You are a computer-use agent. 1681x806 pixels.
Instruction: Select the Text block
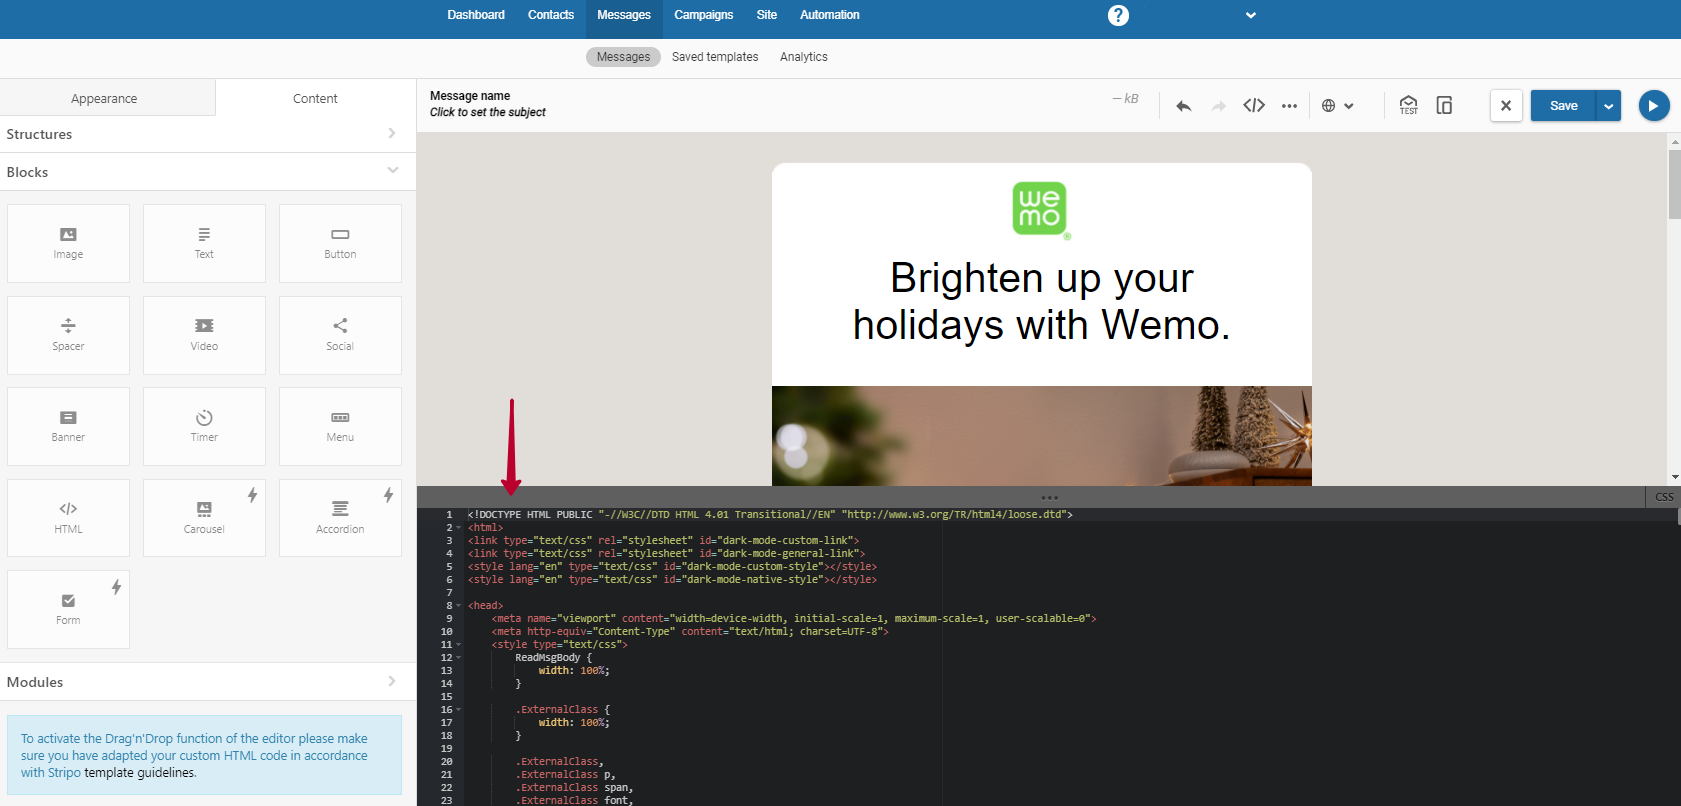click(204, 243)
